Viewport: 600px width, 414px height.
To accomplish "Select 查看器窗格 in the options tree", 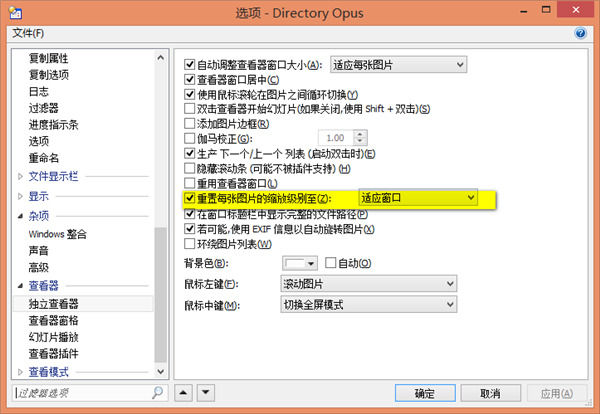I will click(x=54, y=320).
